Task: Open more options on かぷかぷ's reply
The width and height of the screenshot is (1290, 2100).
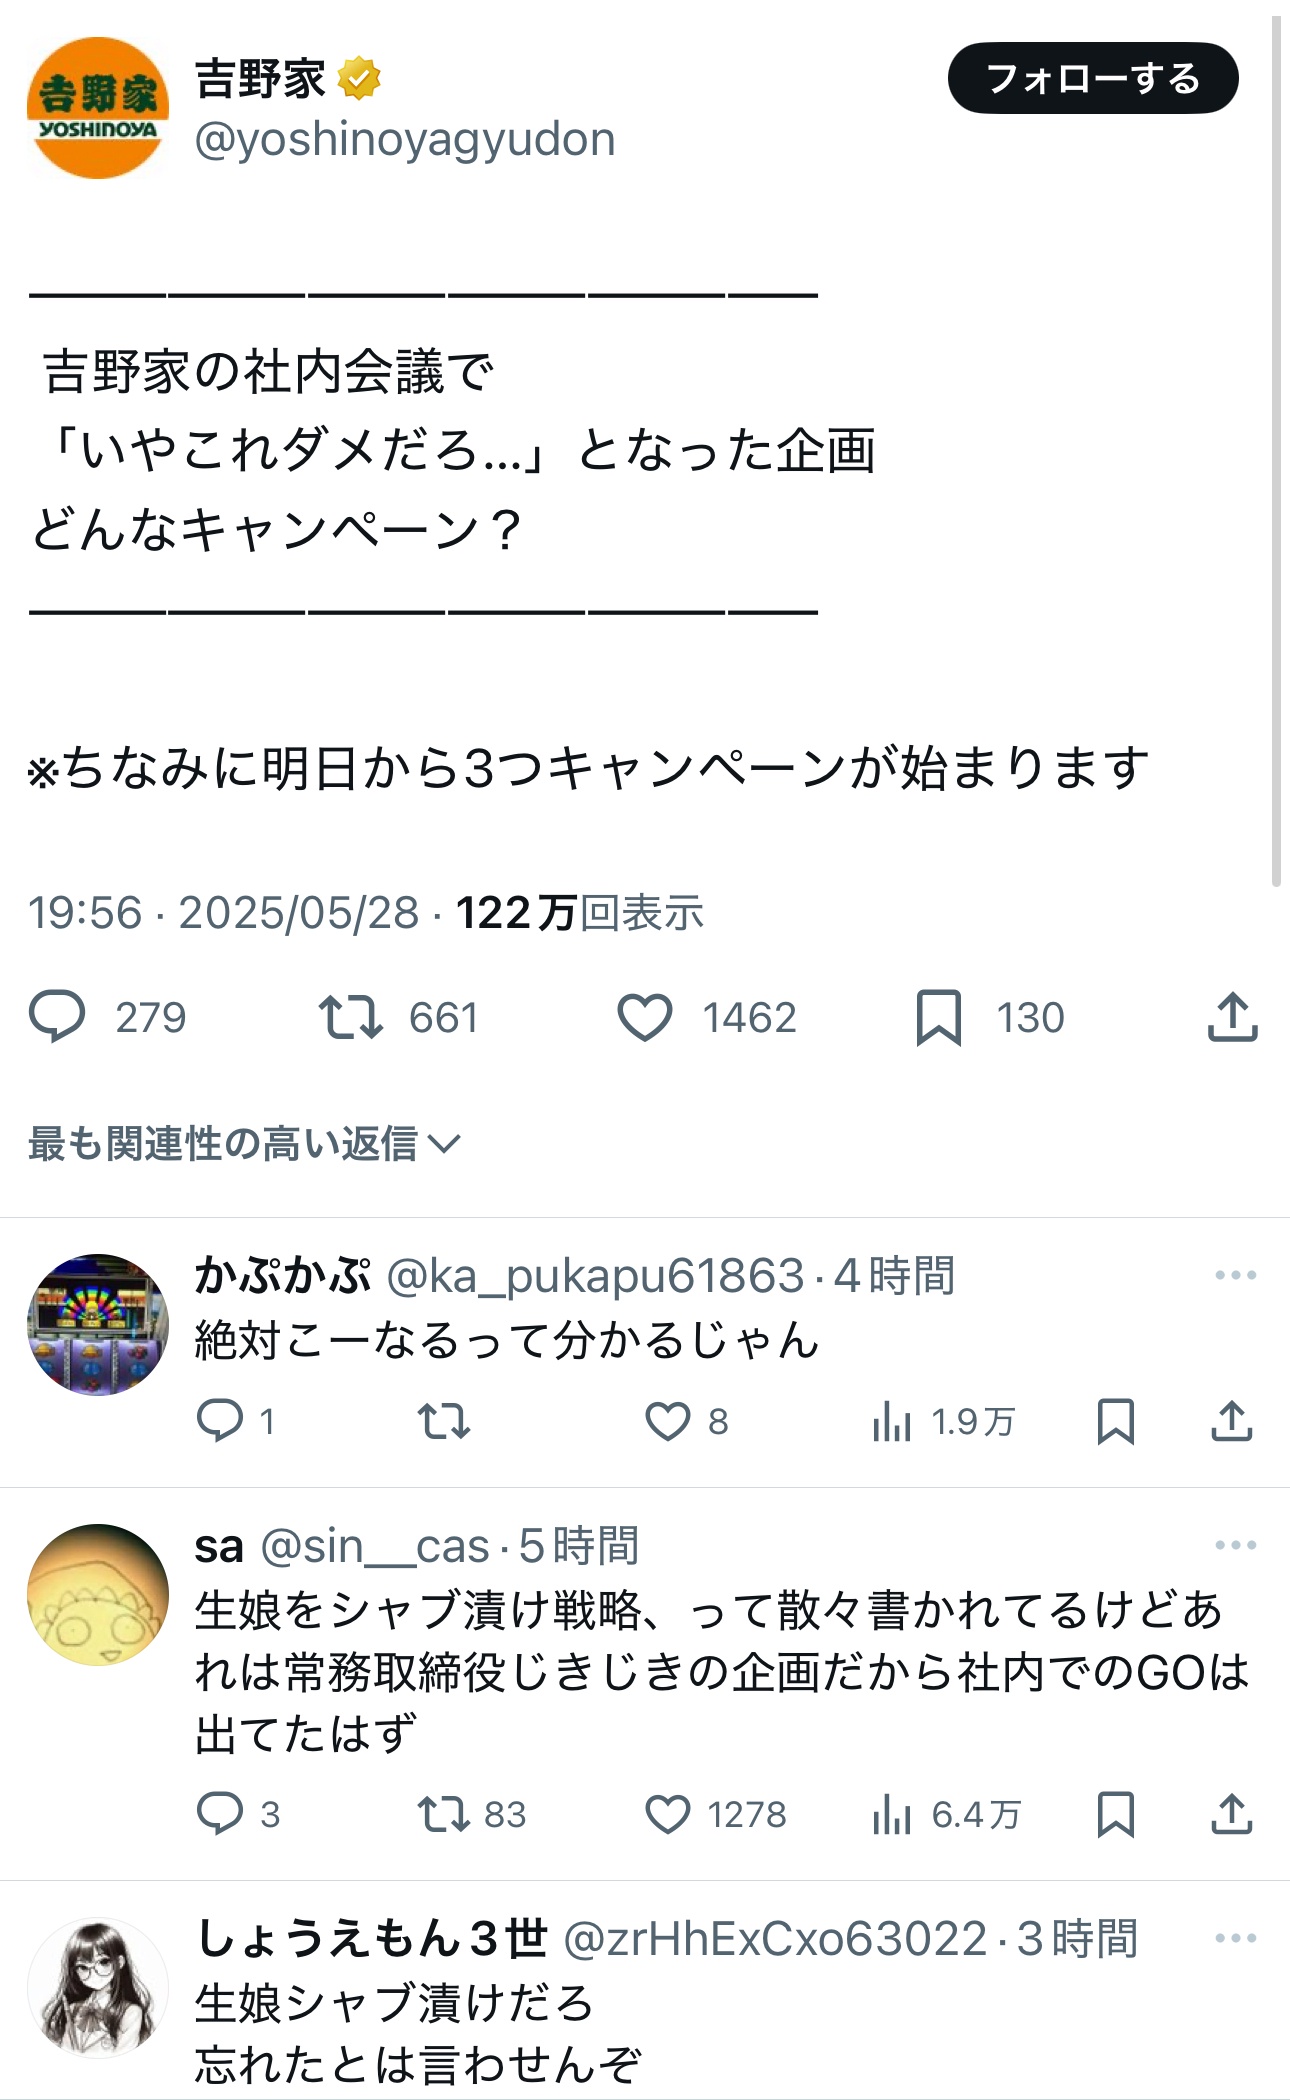Action: [x=1235, y=1275]
